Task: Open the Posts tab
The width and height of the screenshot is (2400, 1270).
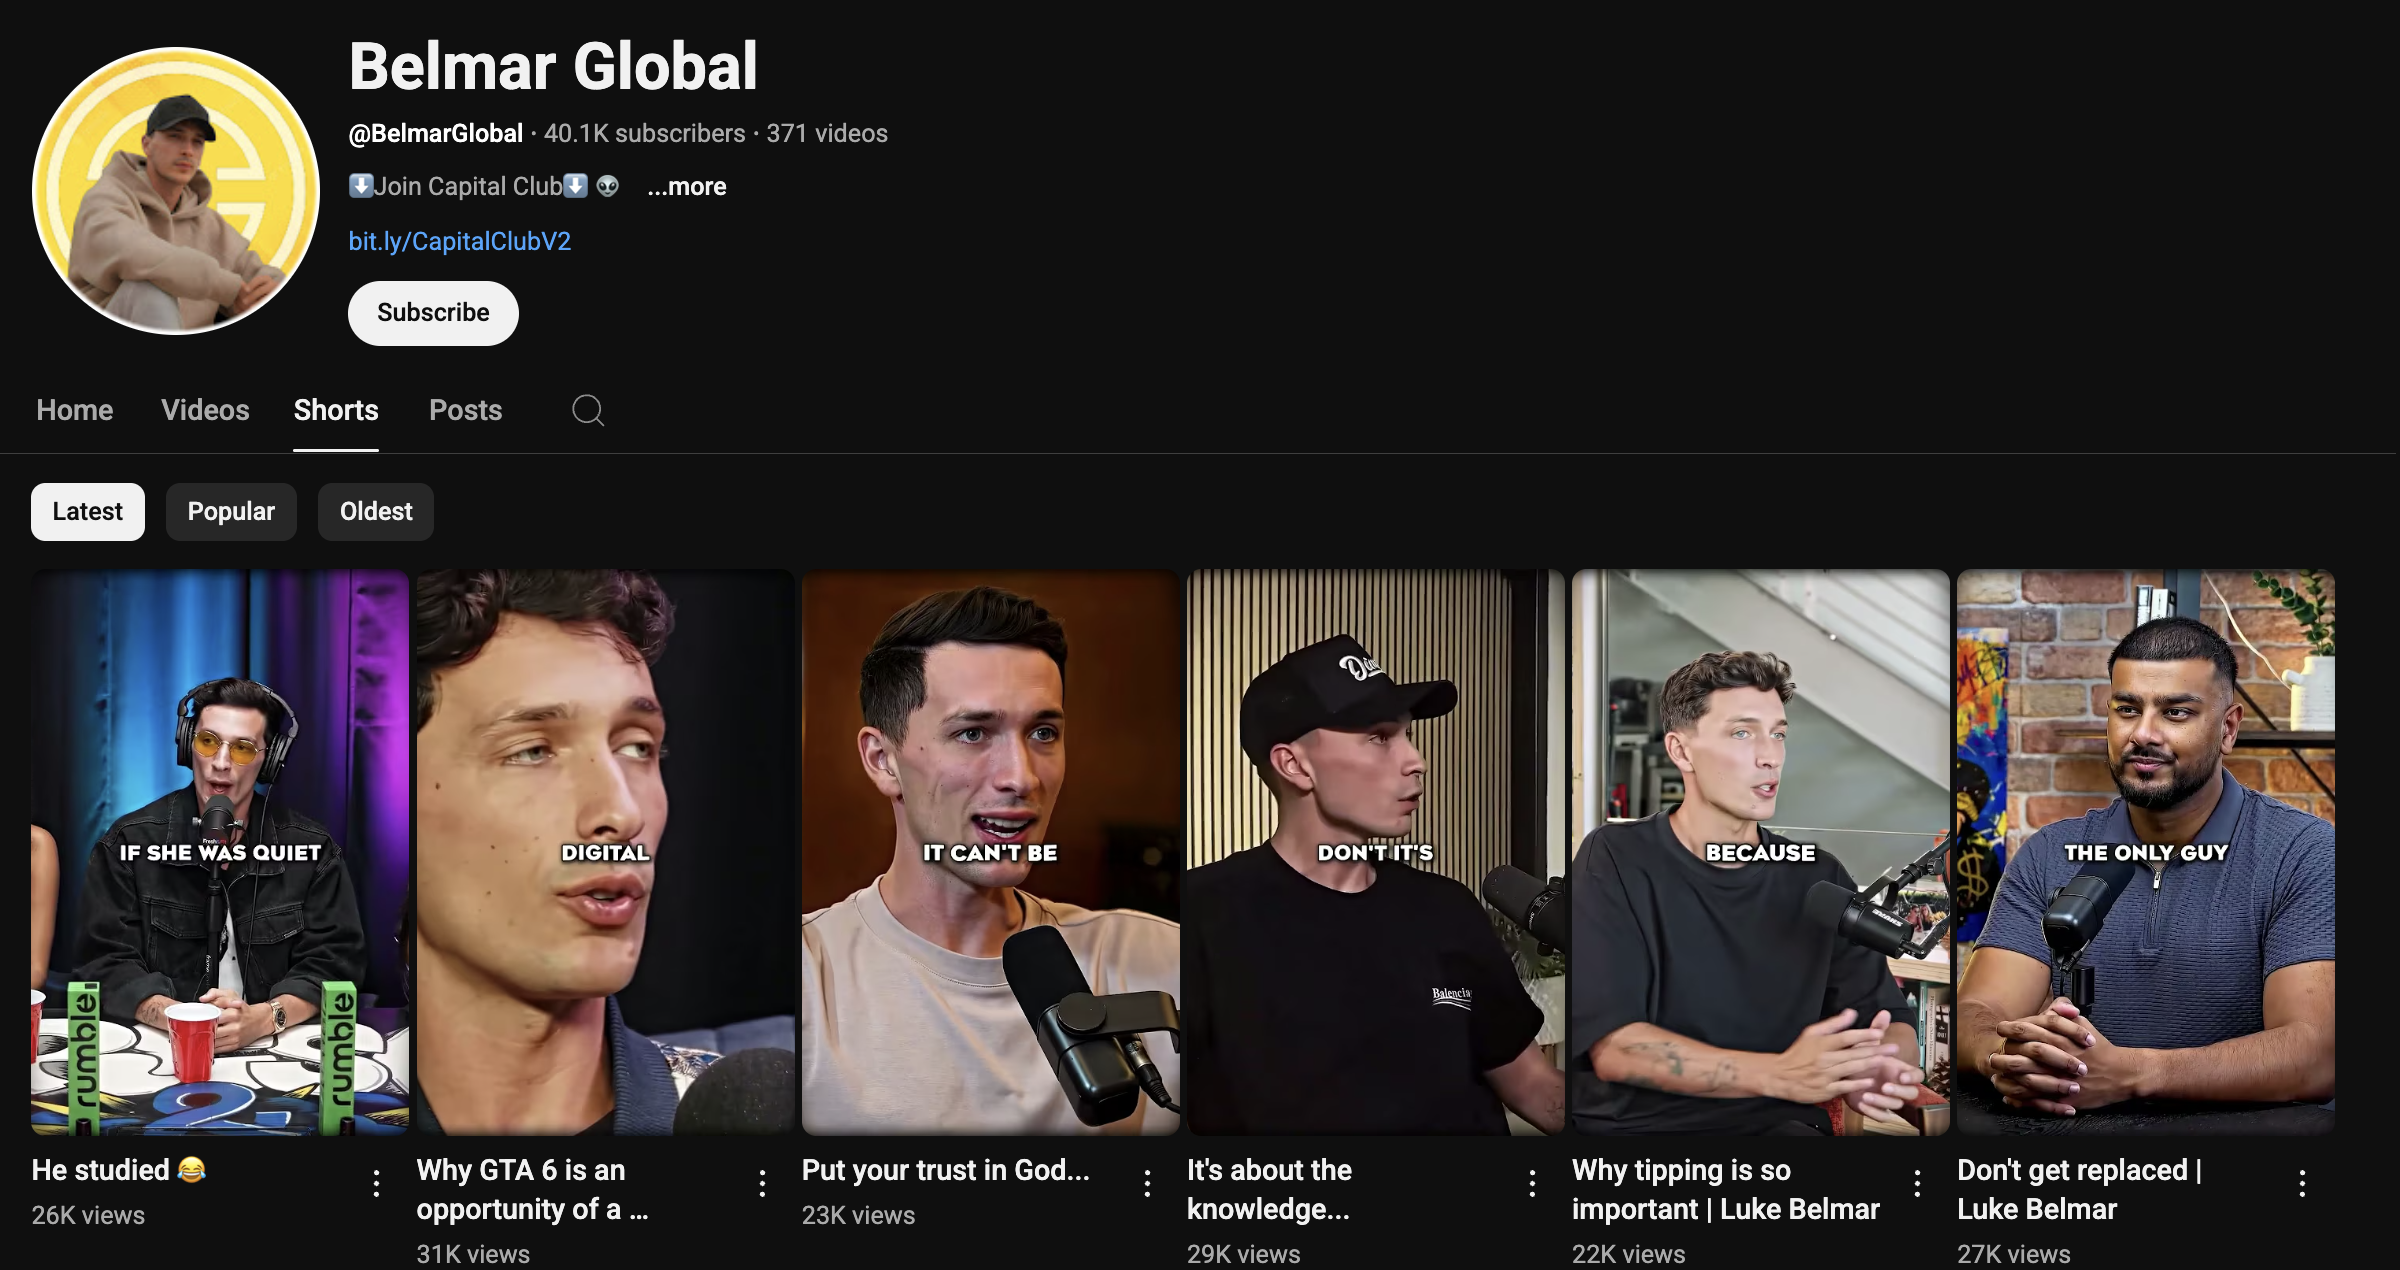Action: coord(465,410)
